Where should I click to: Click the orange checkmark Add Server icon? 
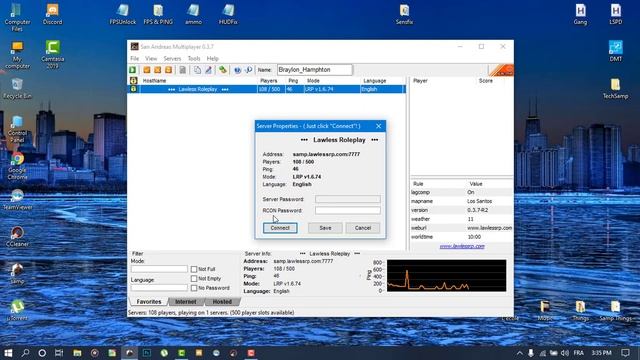pos(147,70)
